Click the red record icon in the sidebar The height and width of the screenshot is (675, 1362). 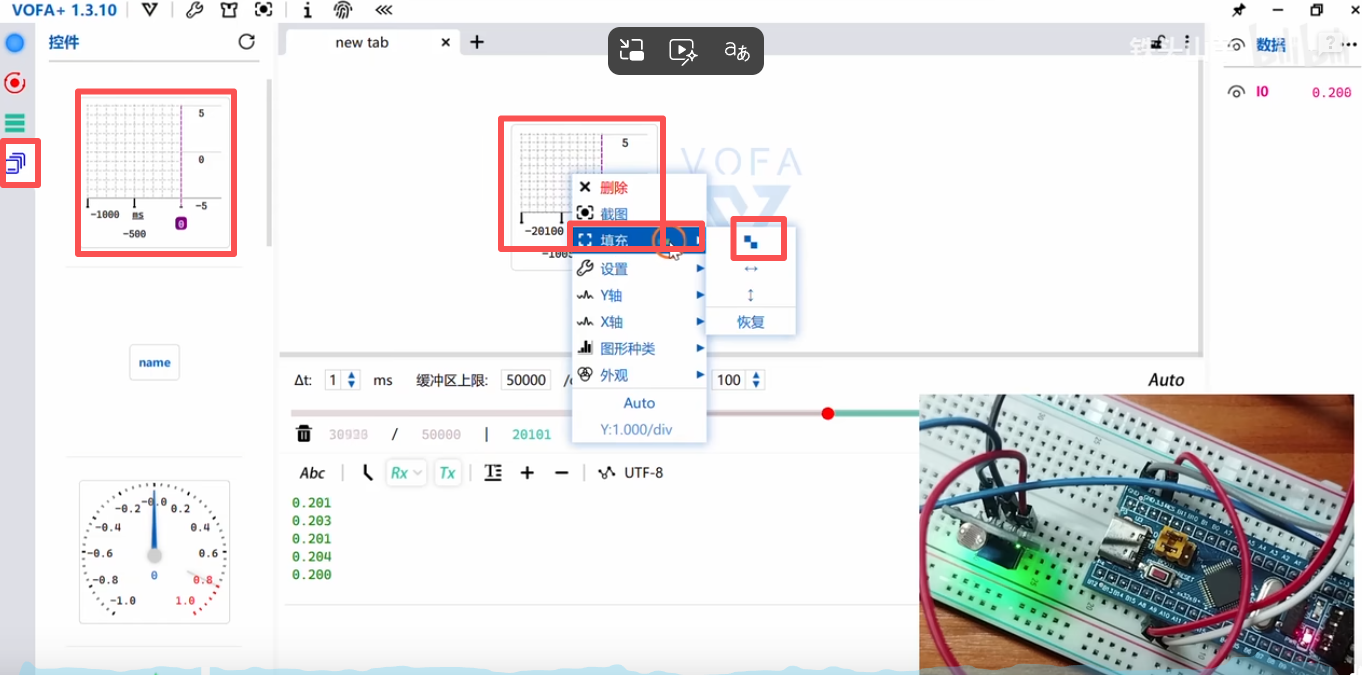tap(14, 83)
